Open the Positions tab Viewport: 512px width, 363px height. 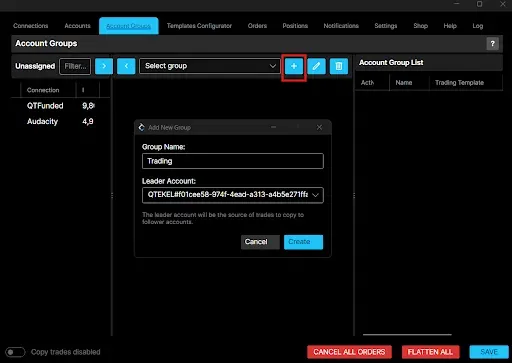coord(295,26)
